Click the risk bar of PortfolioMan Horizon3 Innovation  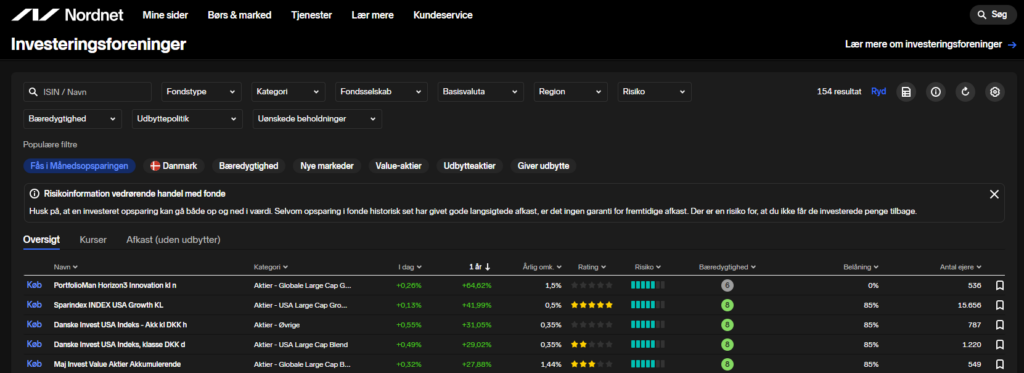coord(648,285)
